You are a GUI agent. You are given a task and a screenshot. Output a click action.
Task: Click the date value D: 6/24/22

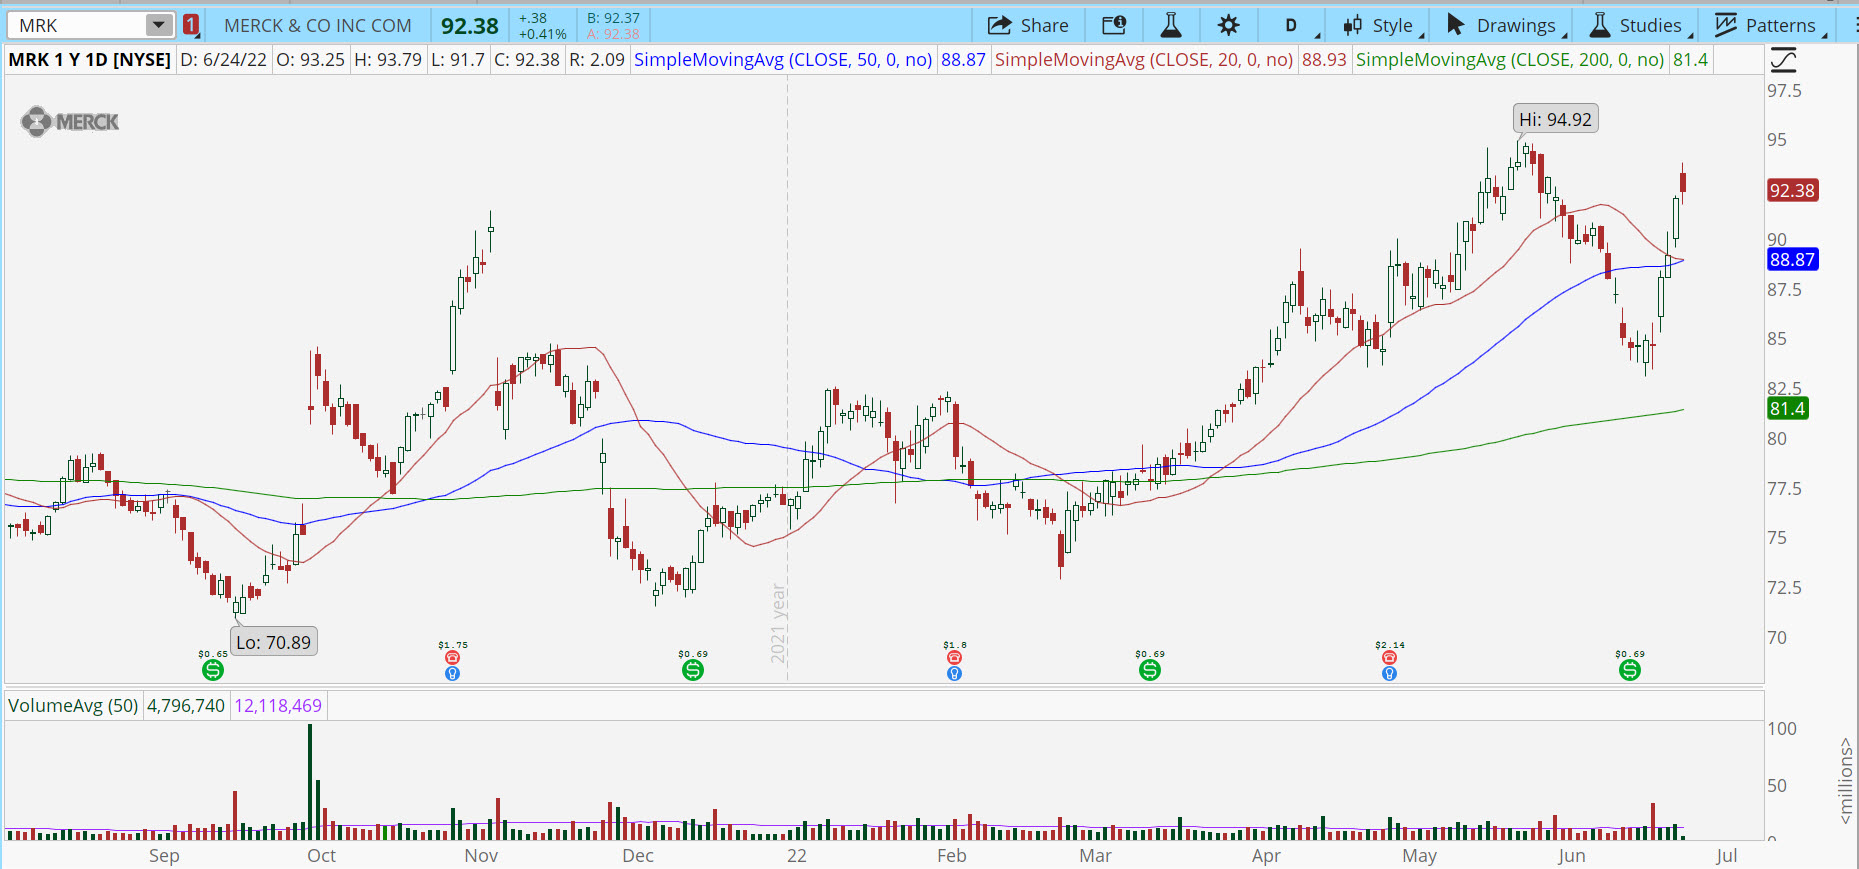223,60
